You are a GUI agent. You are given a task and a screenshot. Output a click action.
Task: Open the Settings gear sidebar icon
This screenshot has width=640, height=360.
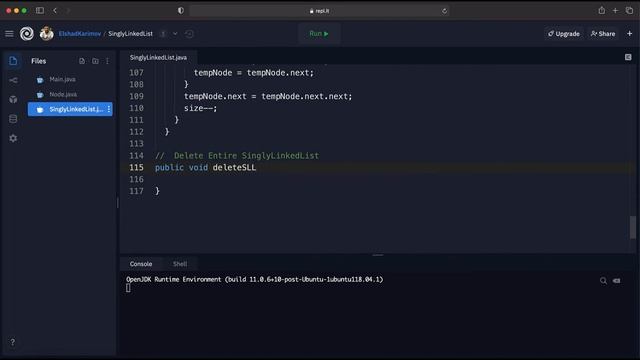[x=13, y=138]
